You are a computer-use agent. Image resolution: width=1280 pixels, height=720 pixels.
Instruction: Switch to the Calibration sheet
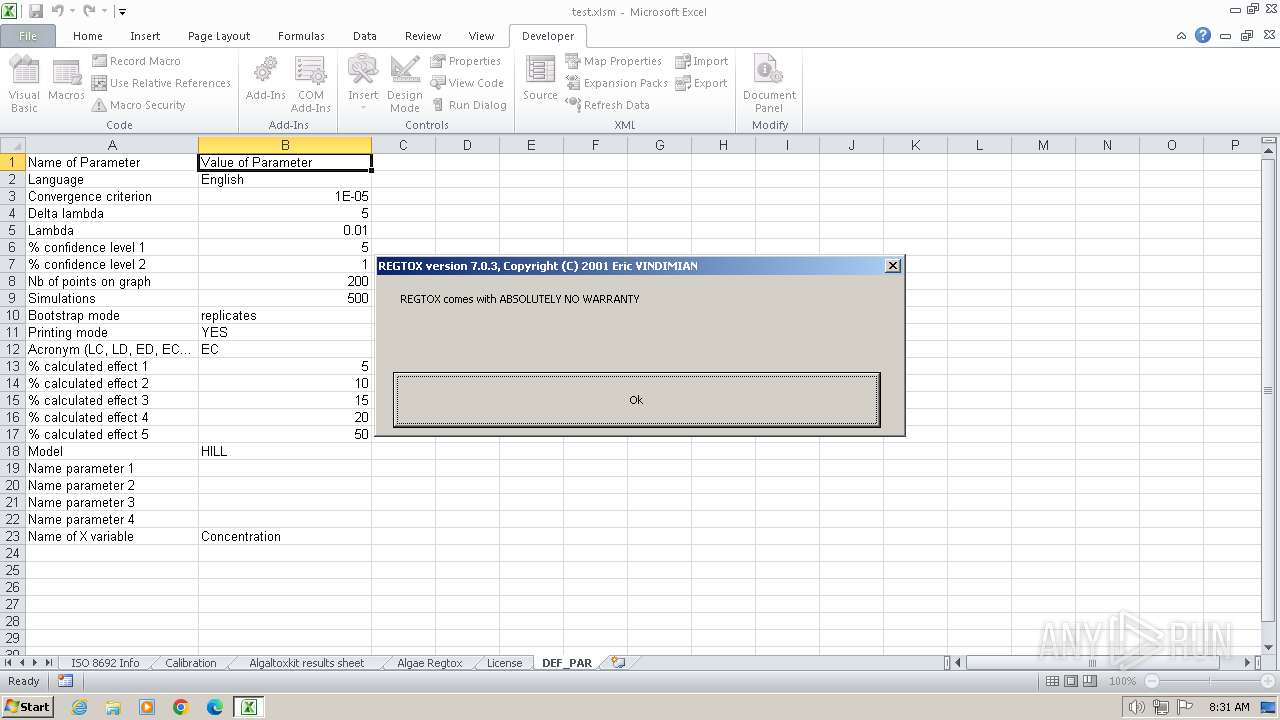pyautogui.click(x=190, y=663)
